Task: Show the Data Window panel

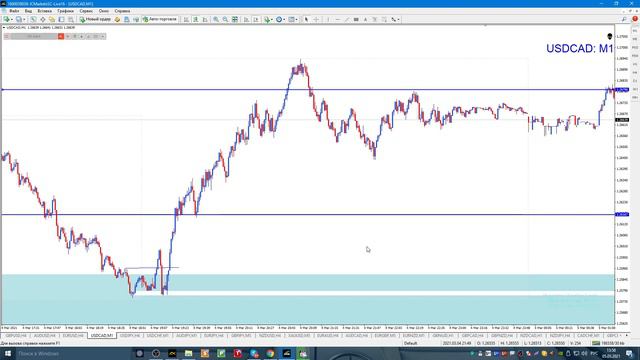Action: tap(42, 19)
